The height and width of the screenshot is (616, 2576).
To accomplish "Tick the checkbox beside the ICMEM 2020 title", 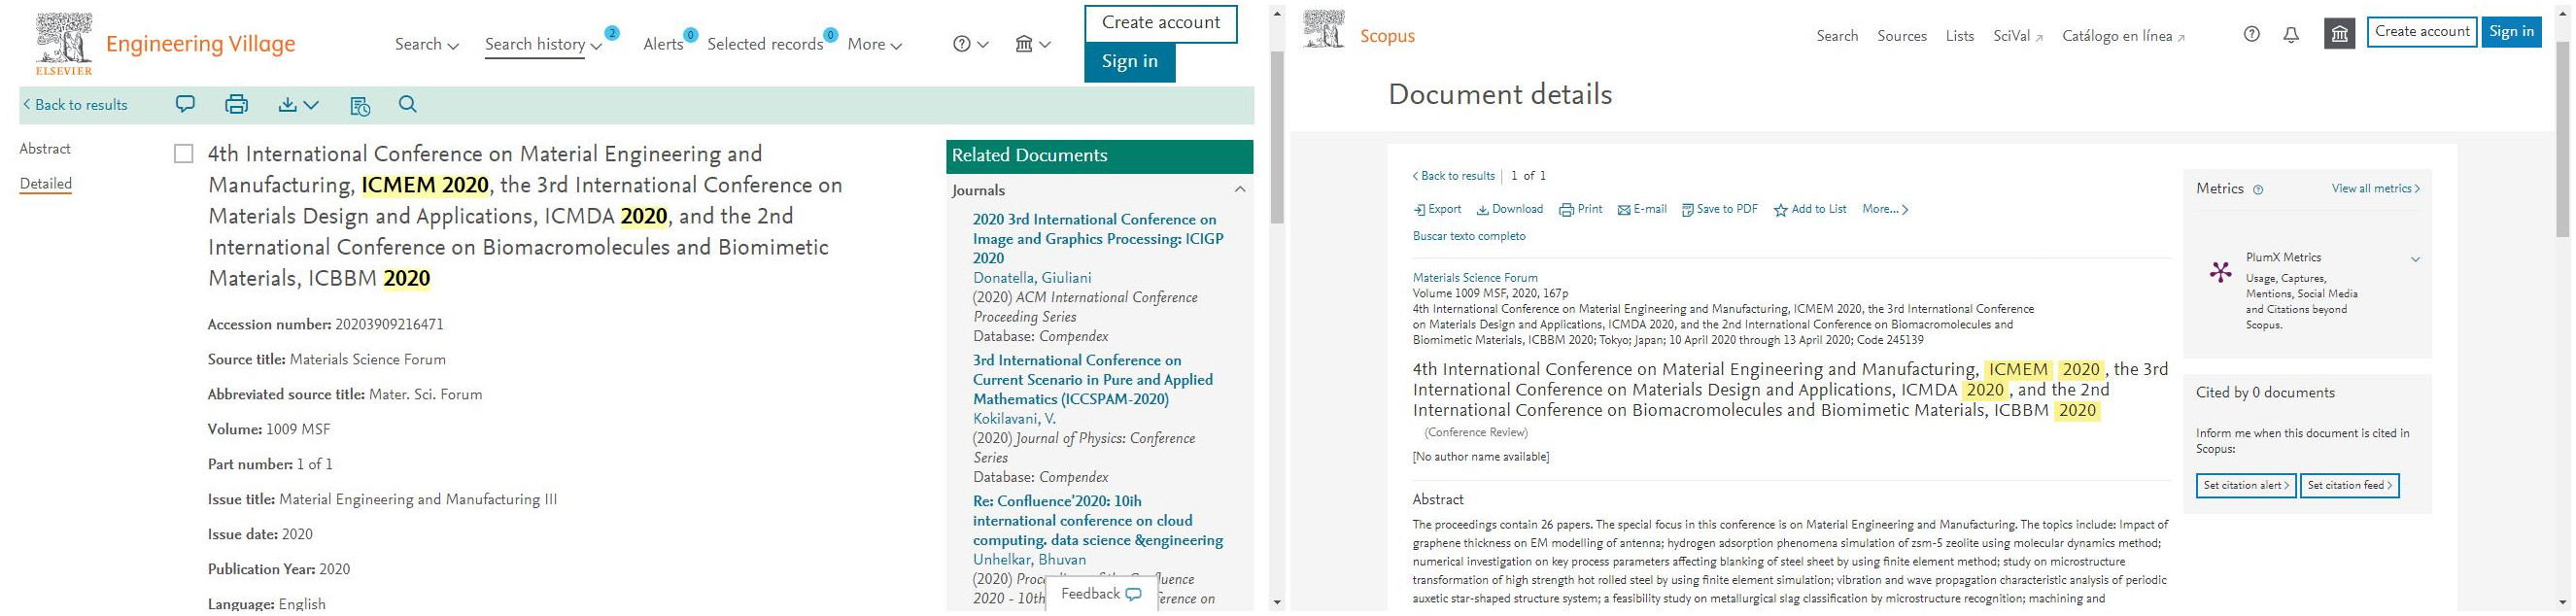I will (183, 154).
